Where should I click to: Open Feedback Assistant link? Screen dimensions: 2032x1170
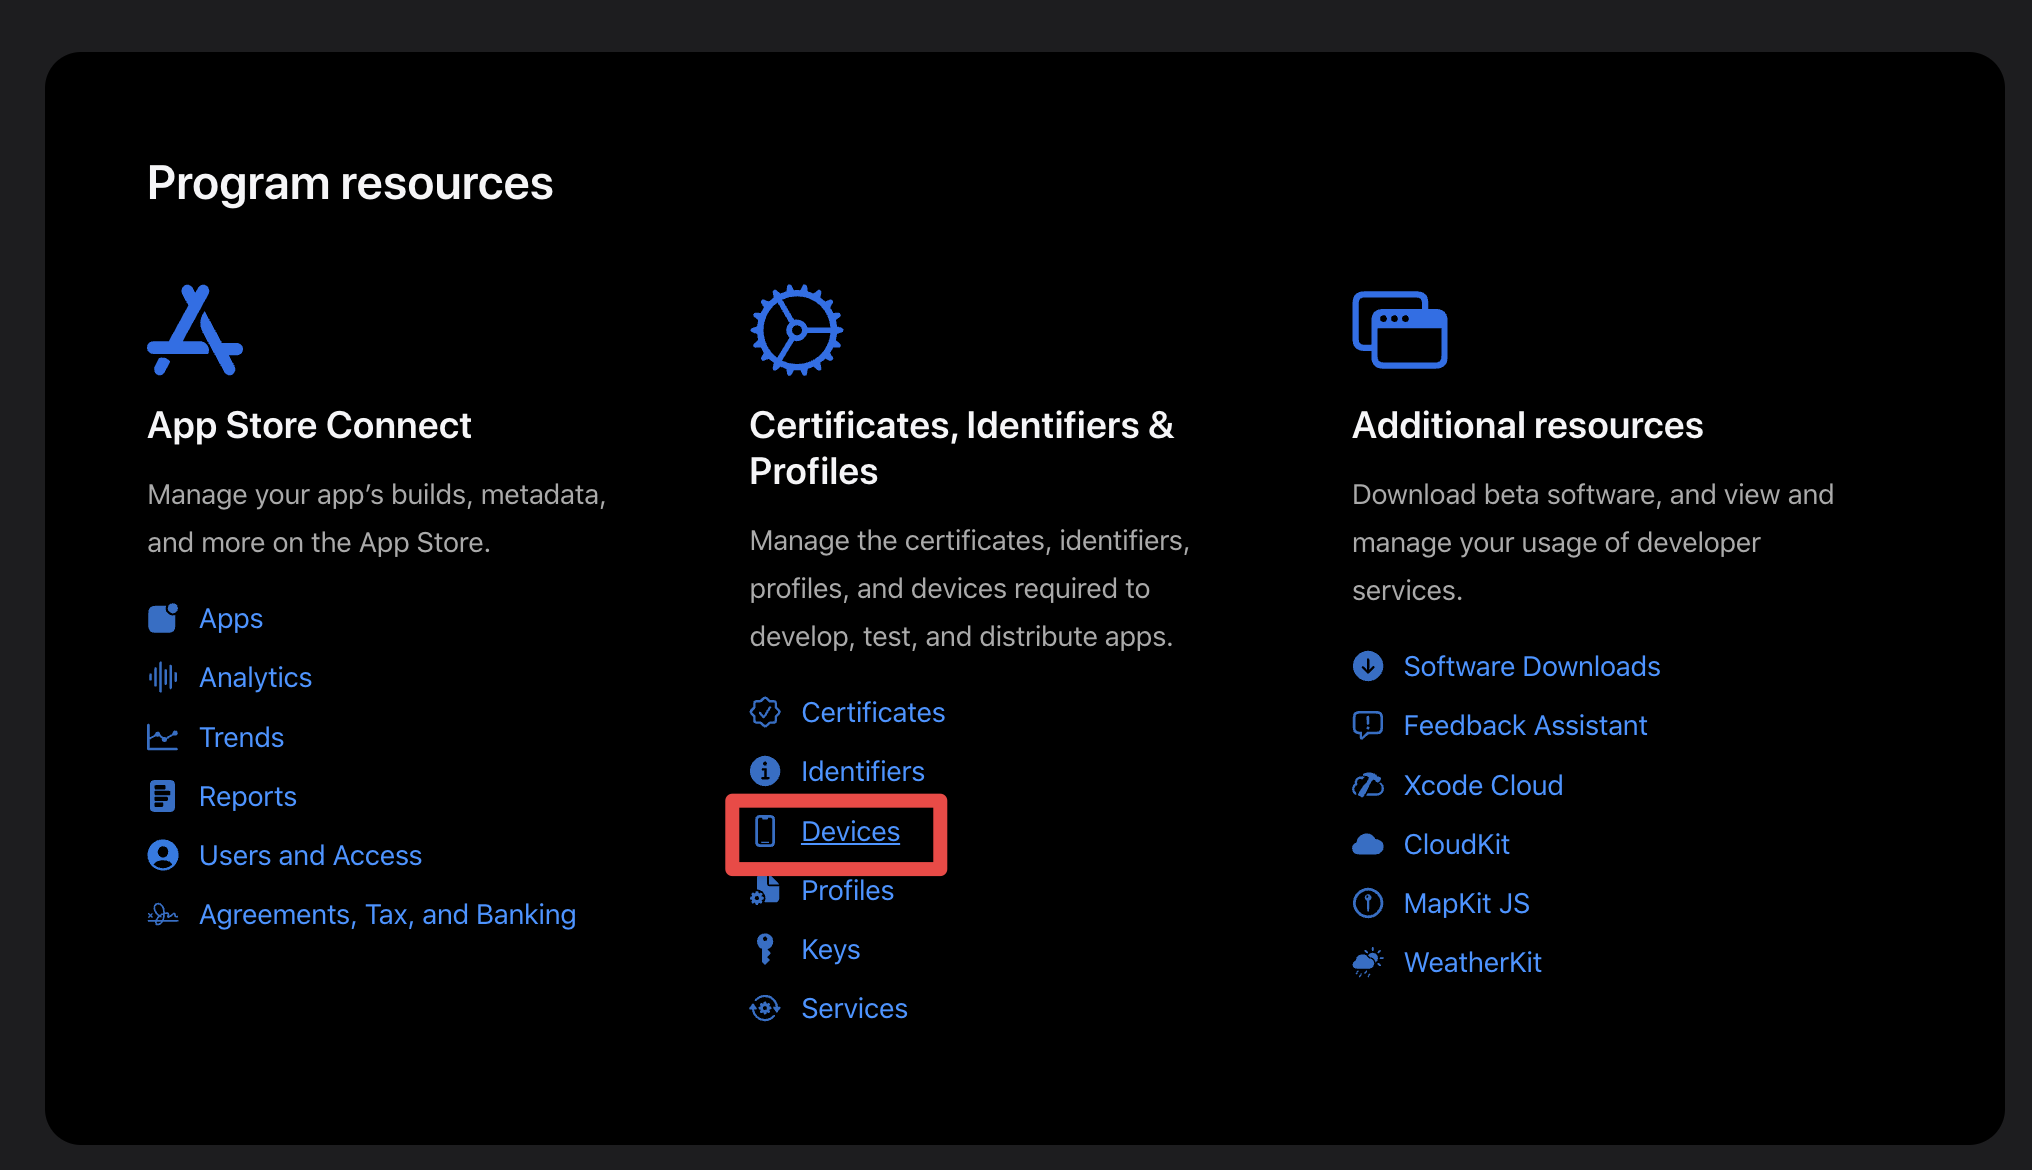1524,726
